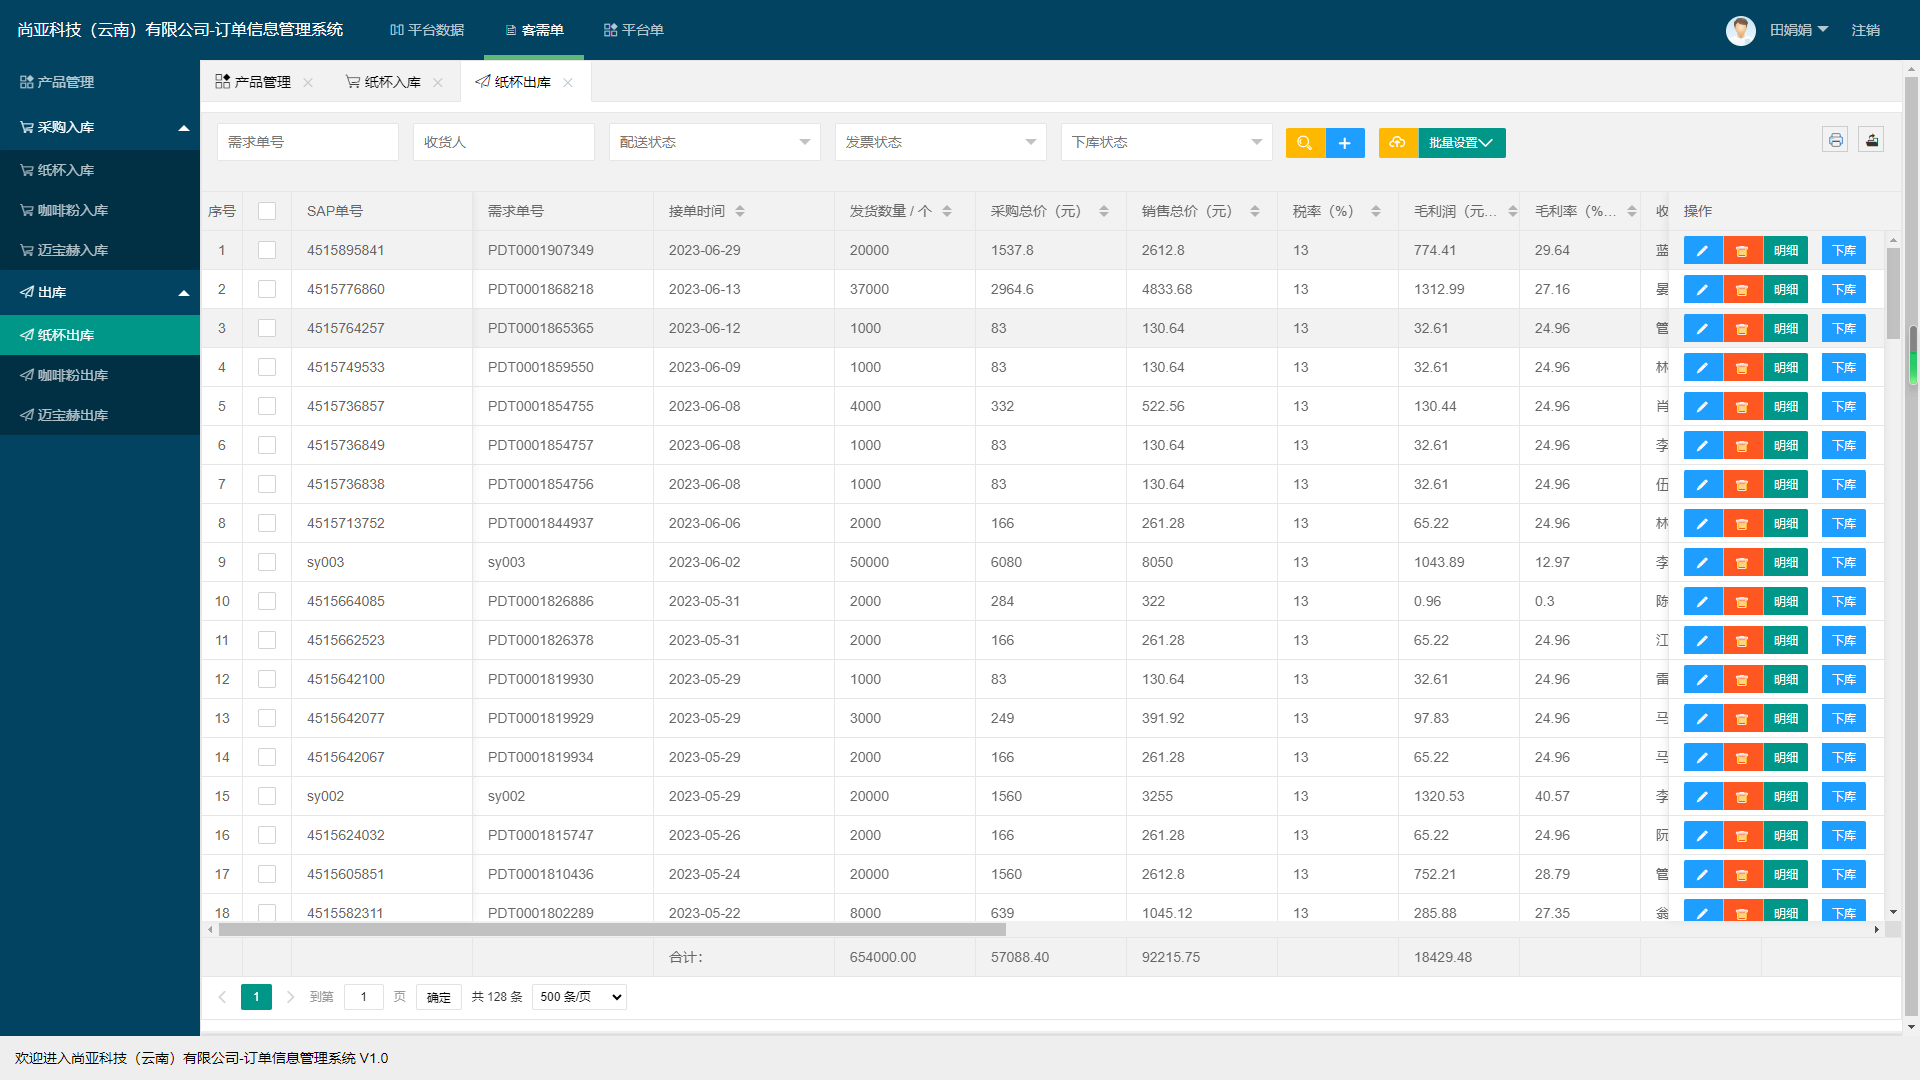The image size is (1920, 1080).
Task: Click 下库 for row 4515776860
Action: (1844, 290)
